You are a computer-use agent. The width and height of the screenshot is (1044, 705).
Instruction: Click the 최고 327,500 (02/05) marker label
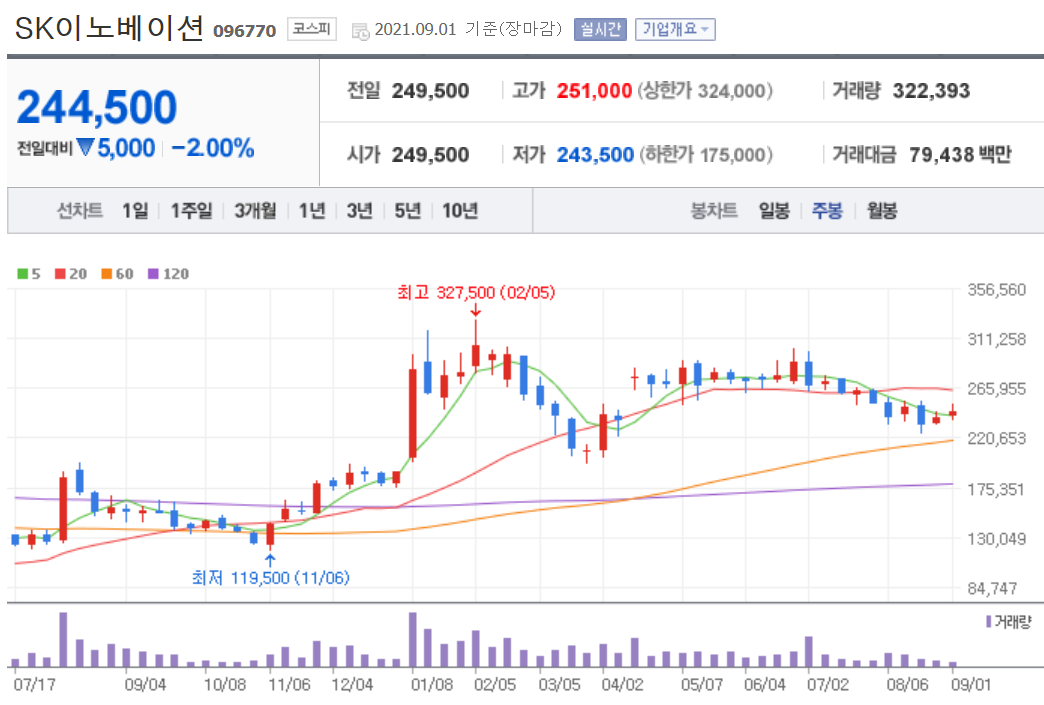[x=476, y=292]
